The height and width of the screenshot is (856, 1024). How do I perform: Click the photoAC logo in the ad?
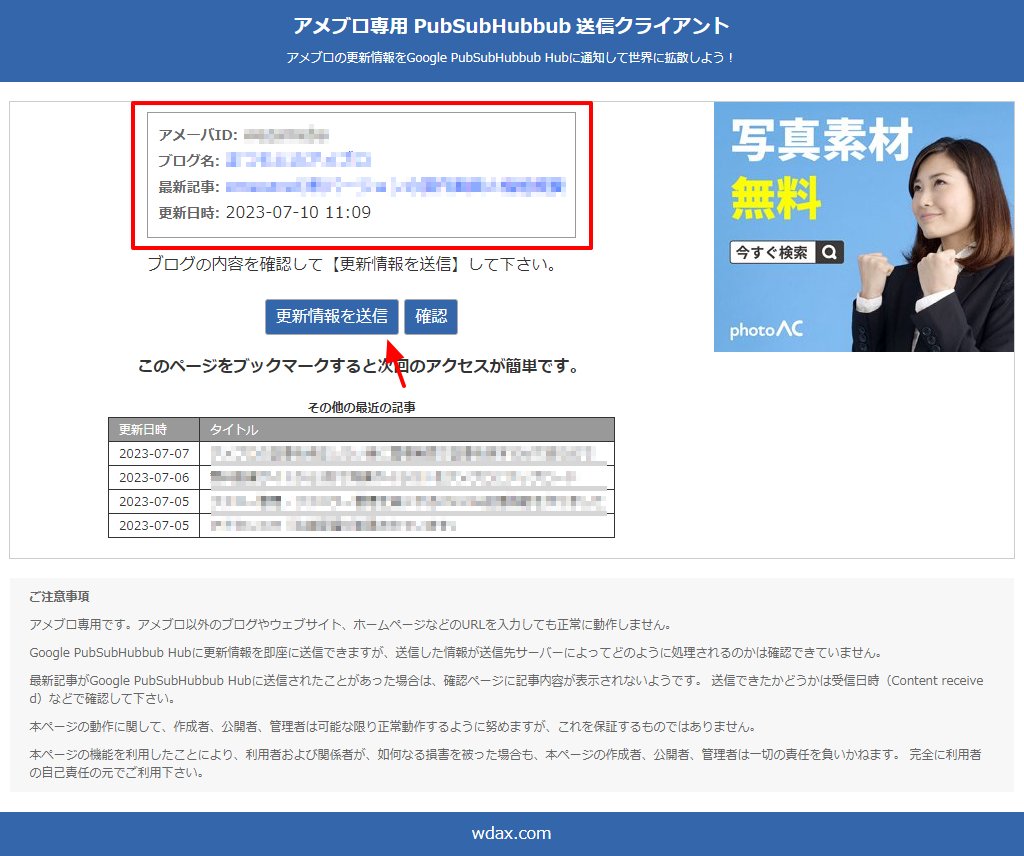[767, 329]
